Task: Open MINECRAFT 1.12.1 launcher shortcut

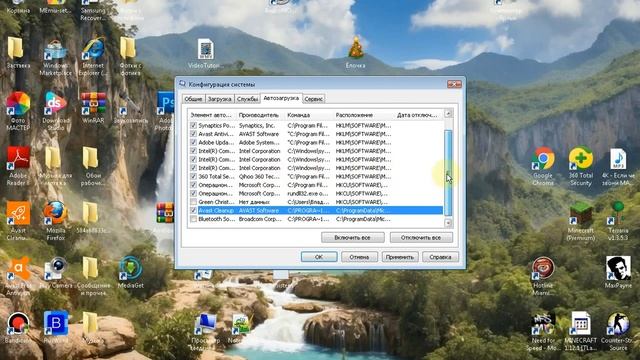Action: pyautogui.click(x=581, y=331)
